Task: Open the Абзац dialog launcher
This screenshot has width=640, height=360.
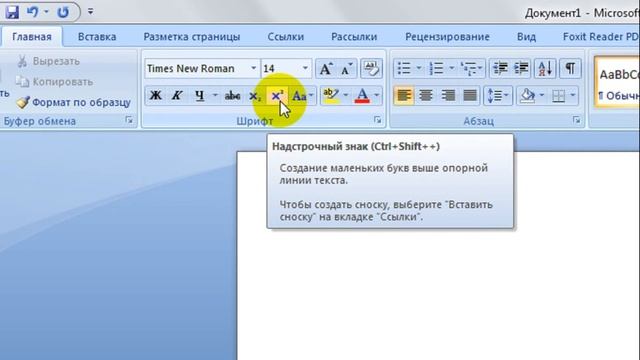Action: point(576,120)
